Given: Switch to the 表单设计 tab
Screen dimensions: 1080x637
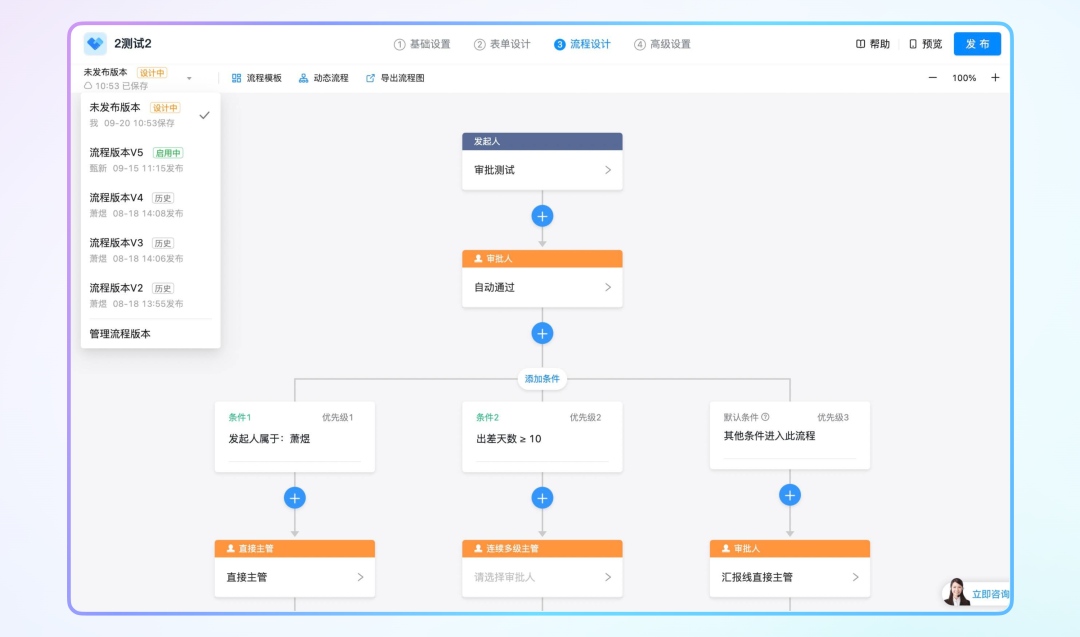Looking at the screenshot, I should tap(502, 44).
